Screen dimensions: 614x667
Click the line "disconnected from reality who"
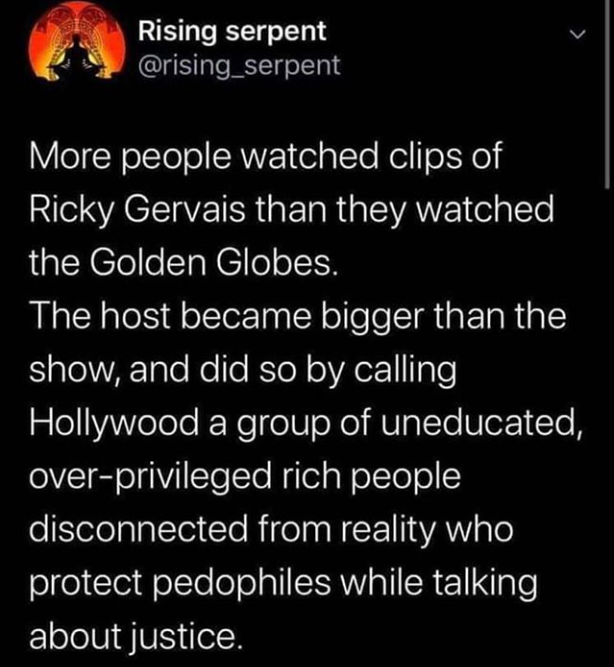pos(271,529)
